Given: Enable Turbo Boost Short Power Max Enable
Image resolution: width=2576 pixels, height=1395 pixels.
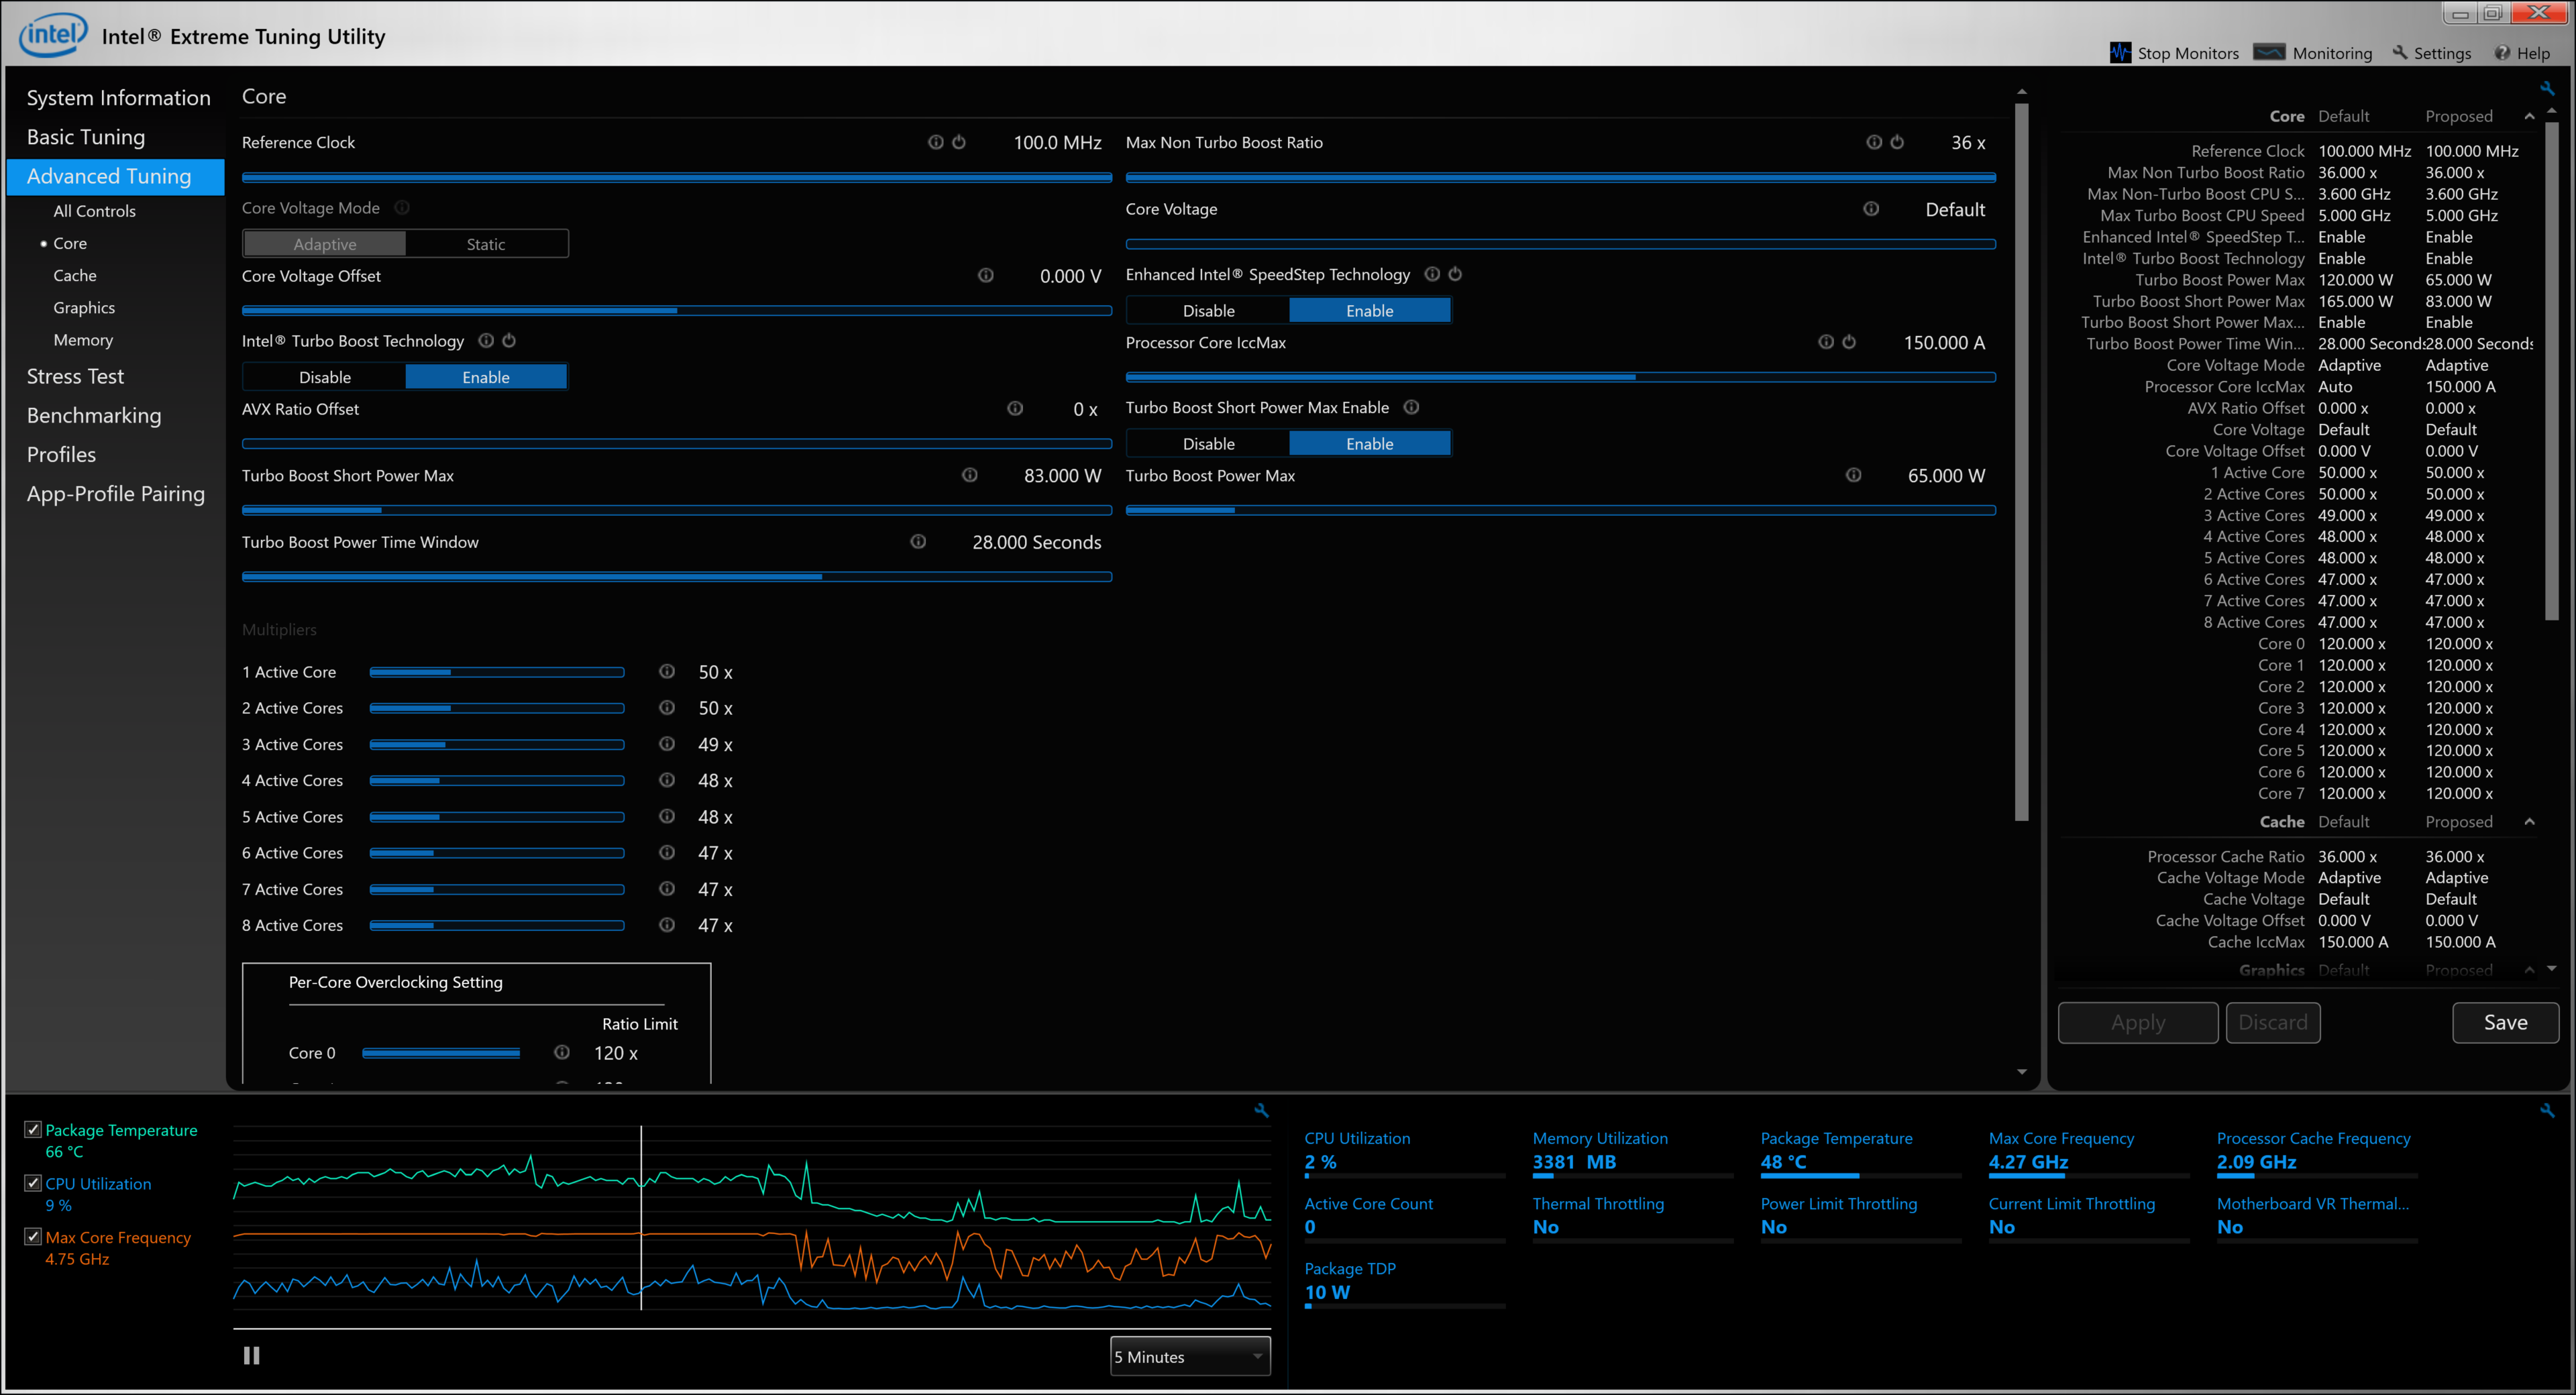Looking at the screenshot, I should [x=1370, y=444].
